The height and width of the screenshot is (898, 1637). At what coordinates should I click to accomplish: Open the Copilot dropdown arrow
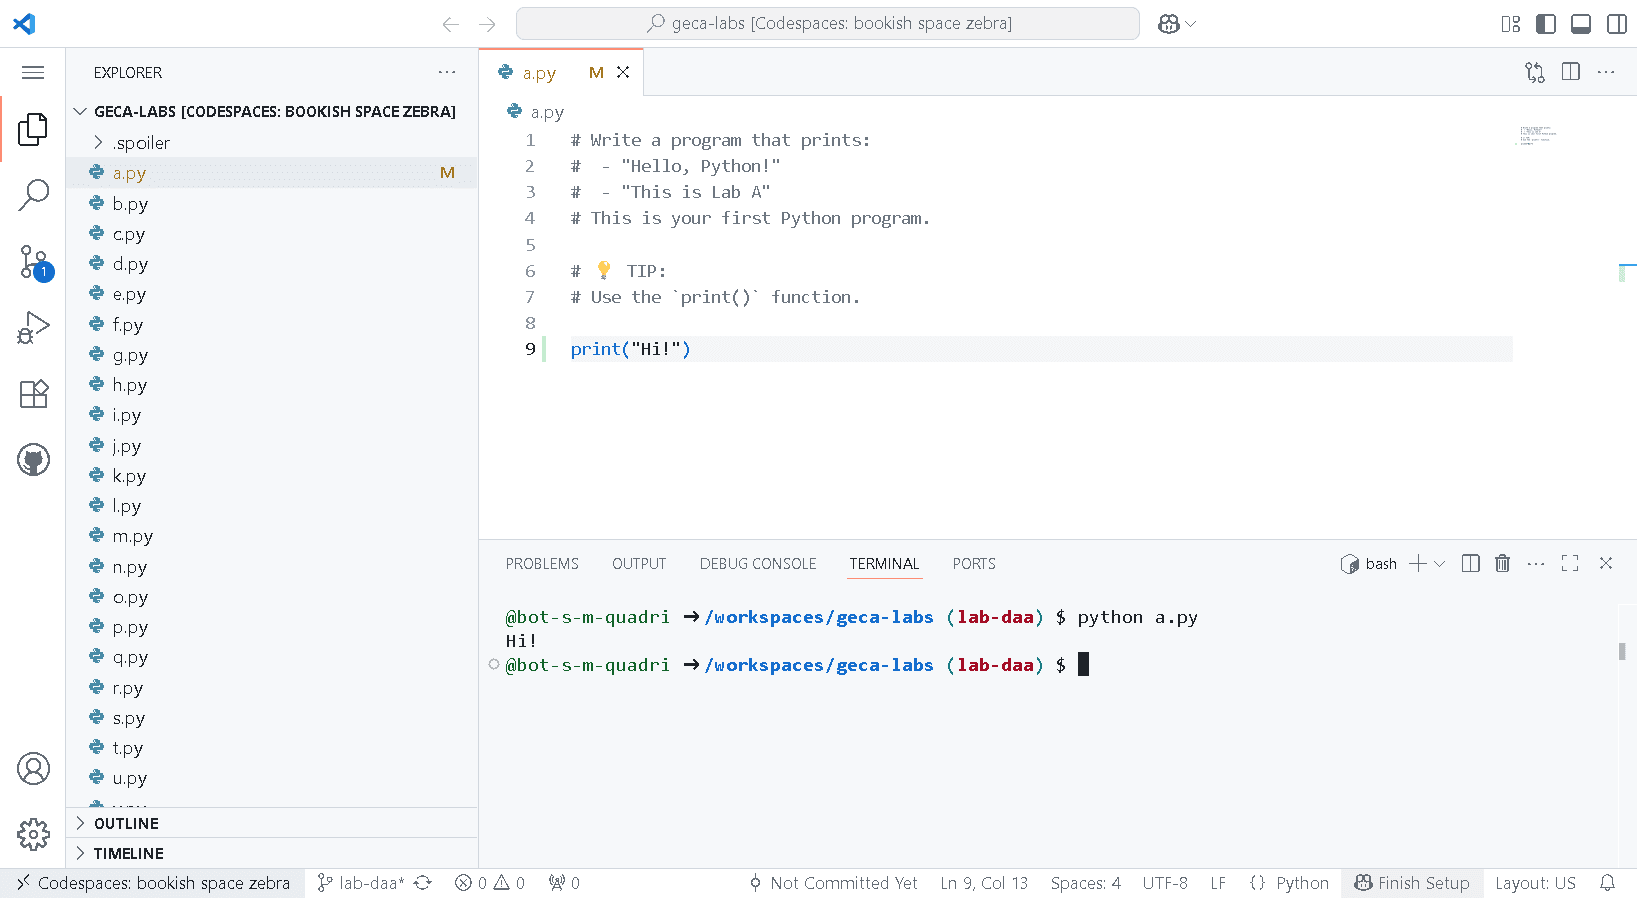point(1190,24)
